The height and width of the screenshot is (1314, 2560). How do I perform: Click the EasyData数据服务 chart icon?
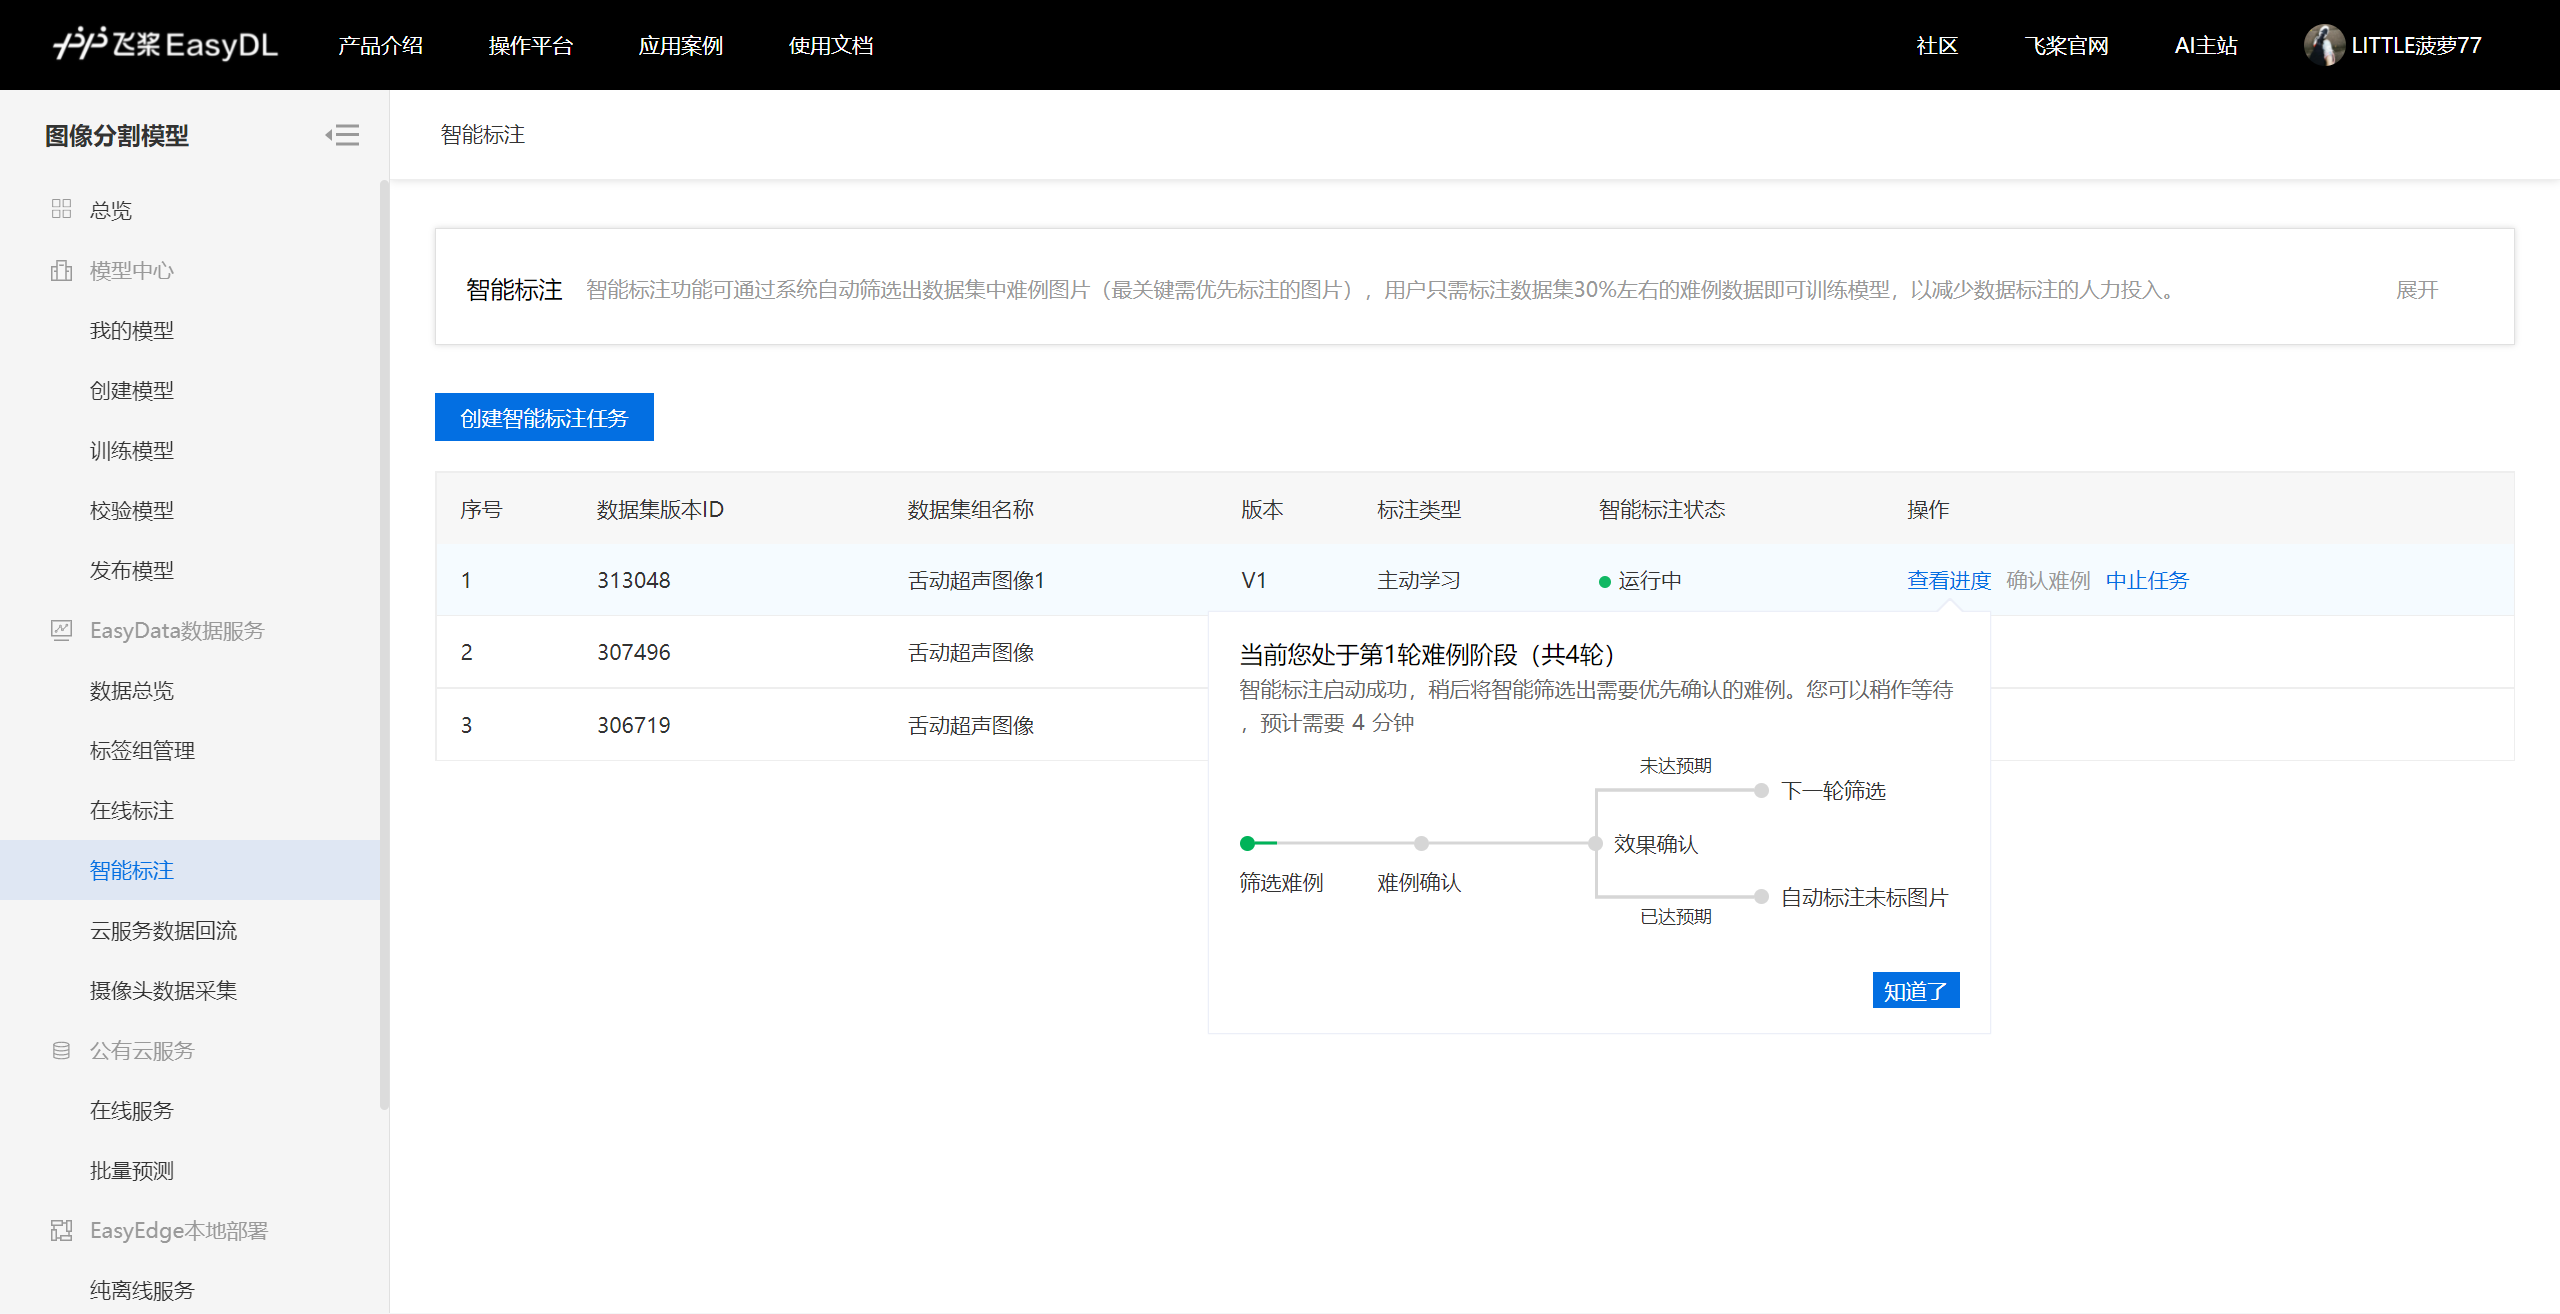[61, 630]
